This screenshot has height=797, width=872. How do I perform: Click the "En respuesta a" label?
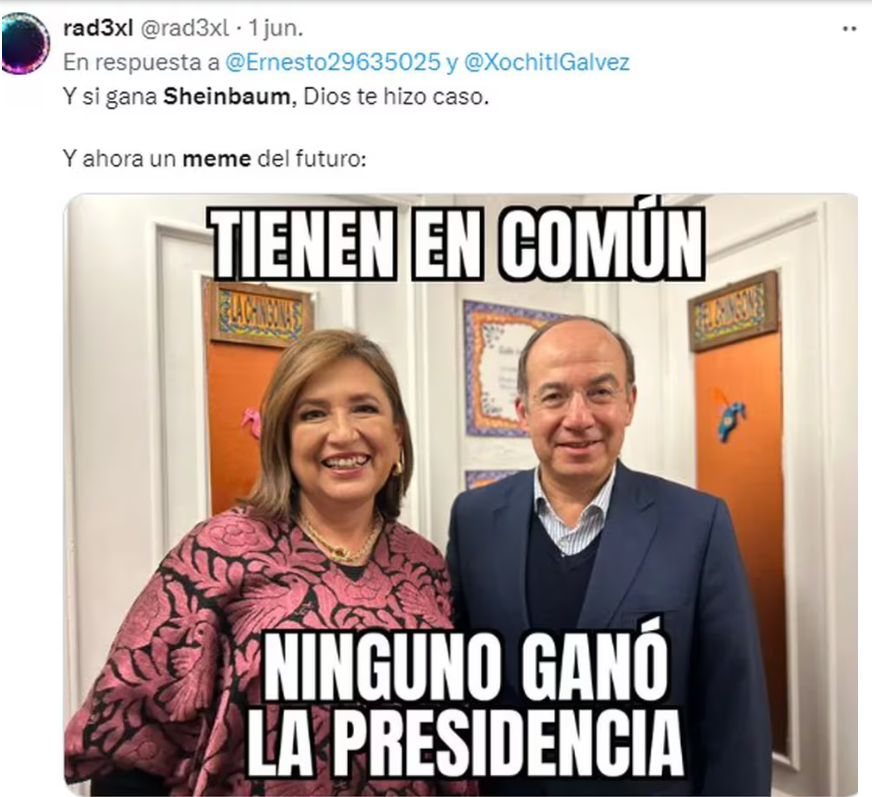[x=142, y=62]
